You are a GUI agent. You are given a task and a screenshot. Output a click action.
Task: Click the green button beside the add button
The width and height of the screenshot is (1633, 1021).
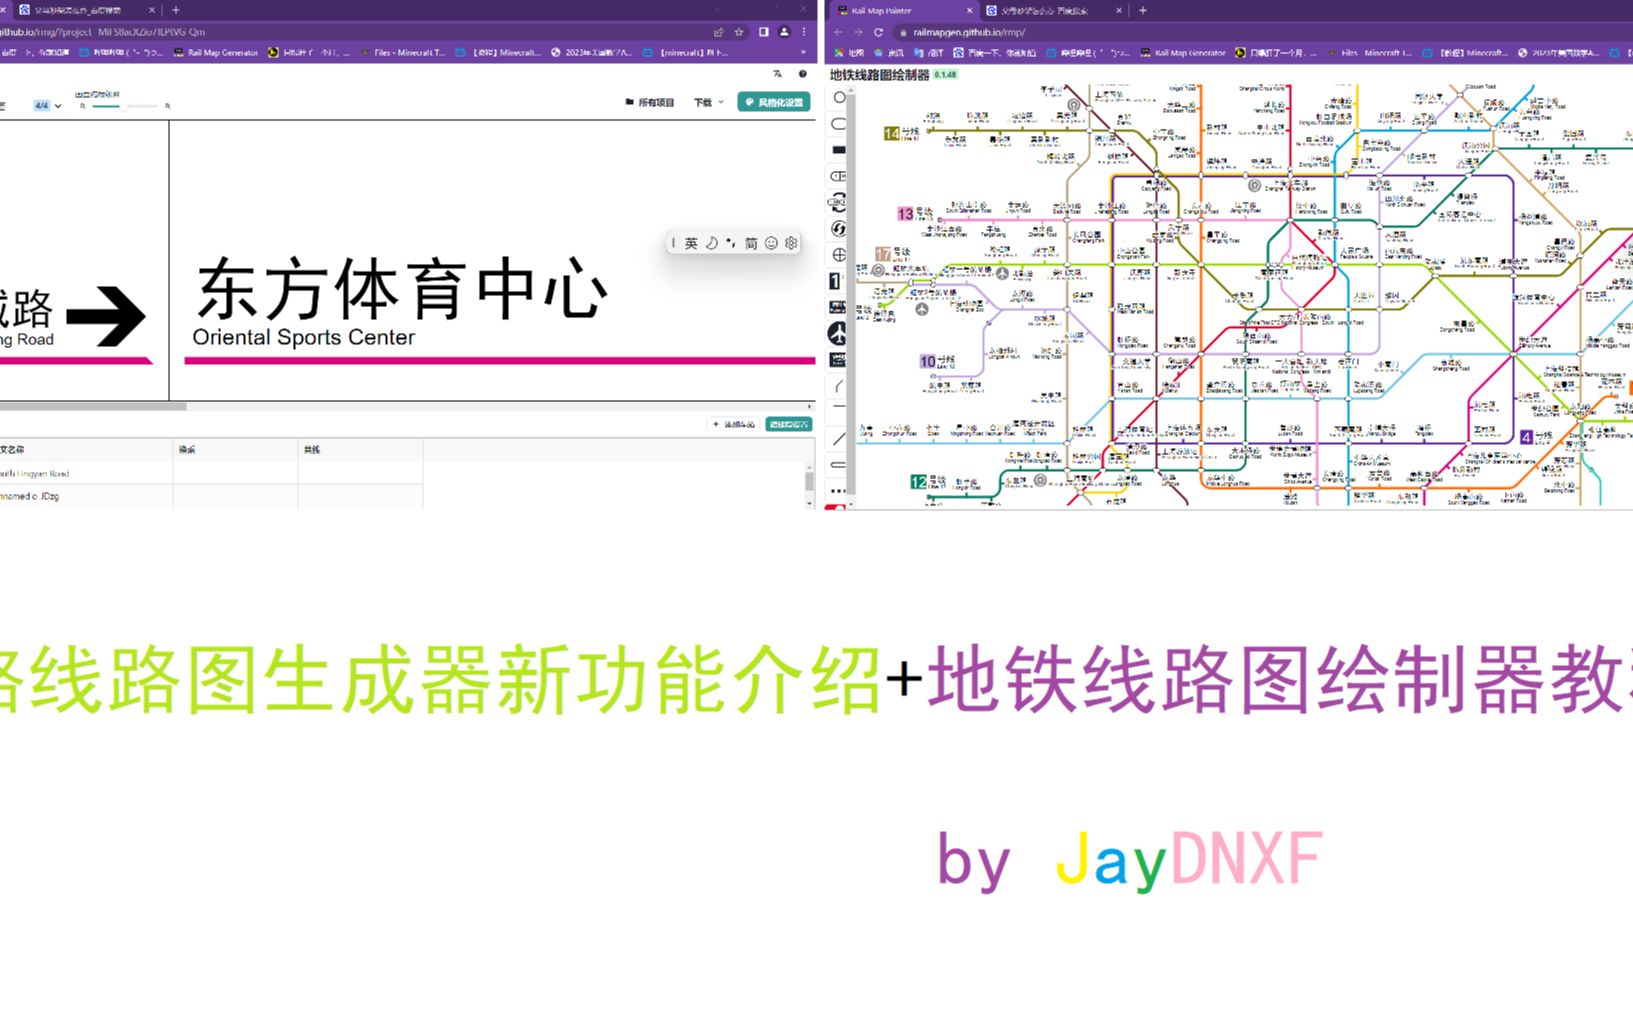pyautogui.click(x=789, y=424)
